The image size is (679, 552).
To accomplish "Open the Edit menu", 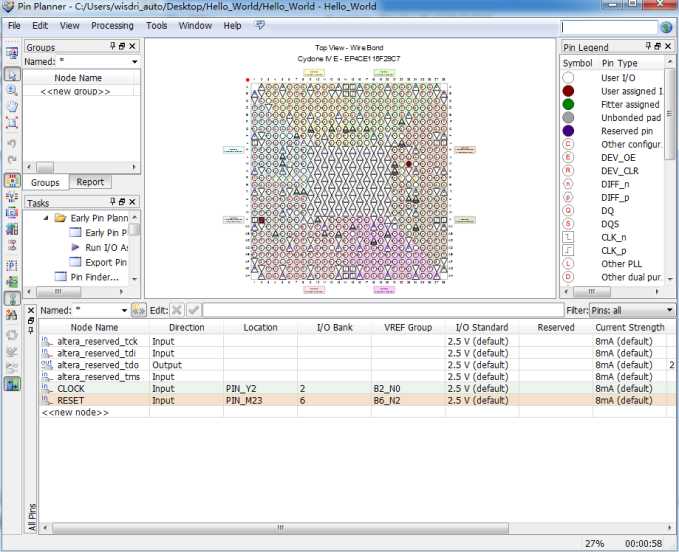I will 40,26.
